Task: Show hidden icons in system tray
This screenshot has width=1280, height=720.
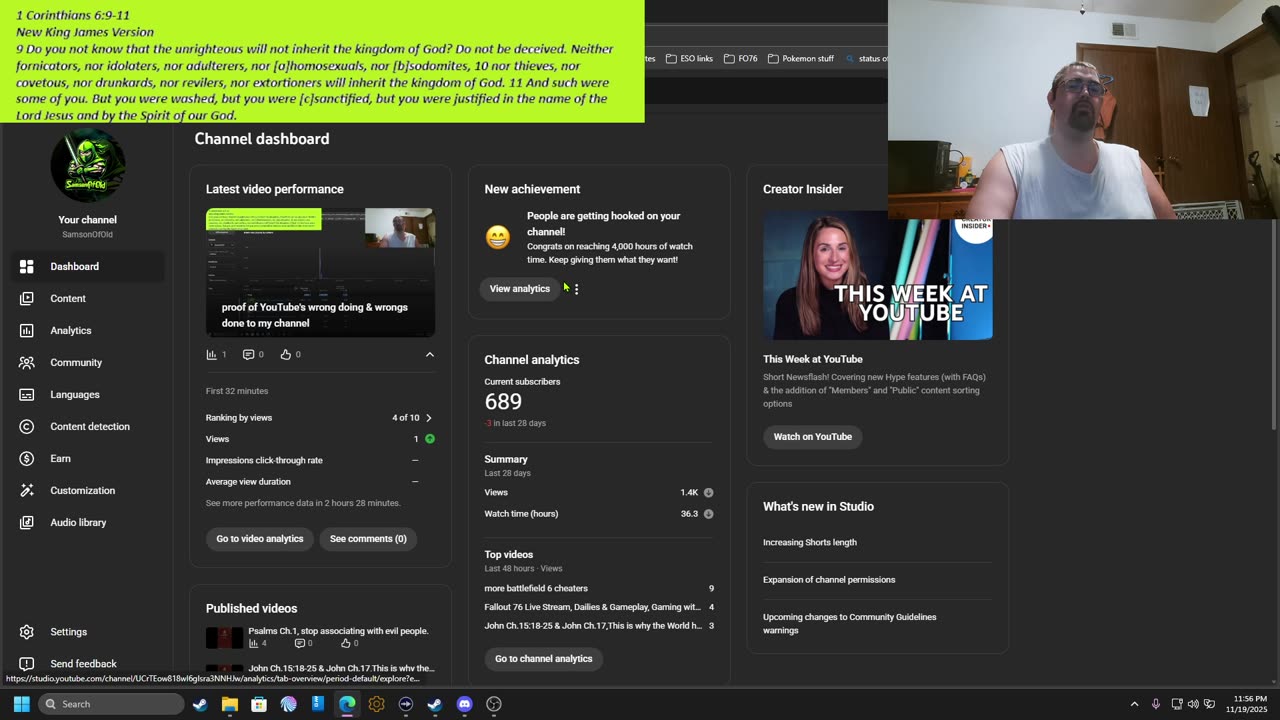Action: pos(1134,704)
